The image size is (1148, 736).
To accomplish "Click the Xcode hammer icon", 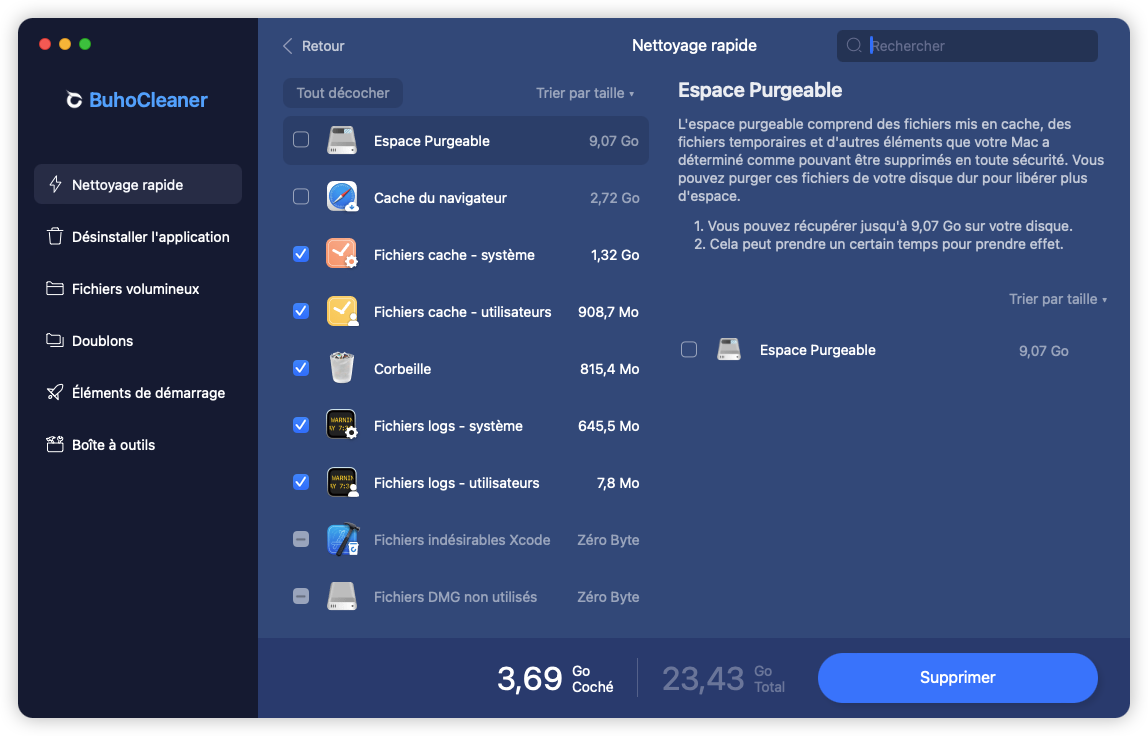I will click(342, 539).
